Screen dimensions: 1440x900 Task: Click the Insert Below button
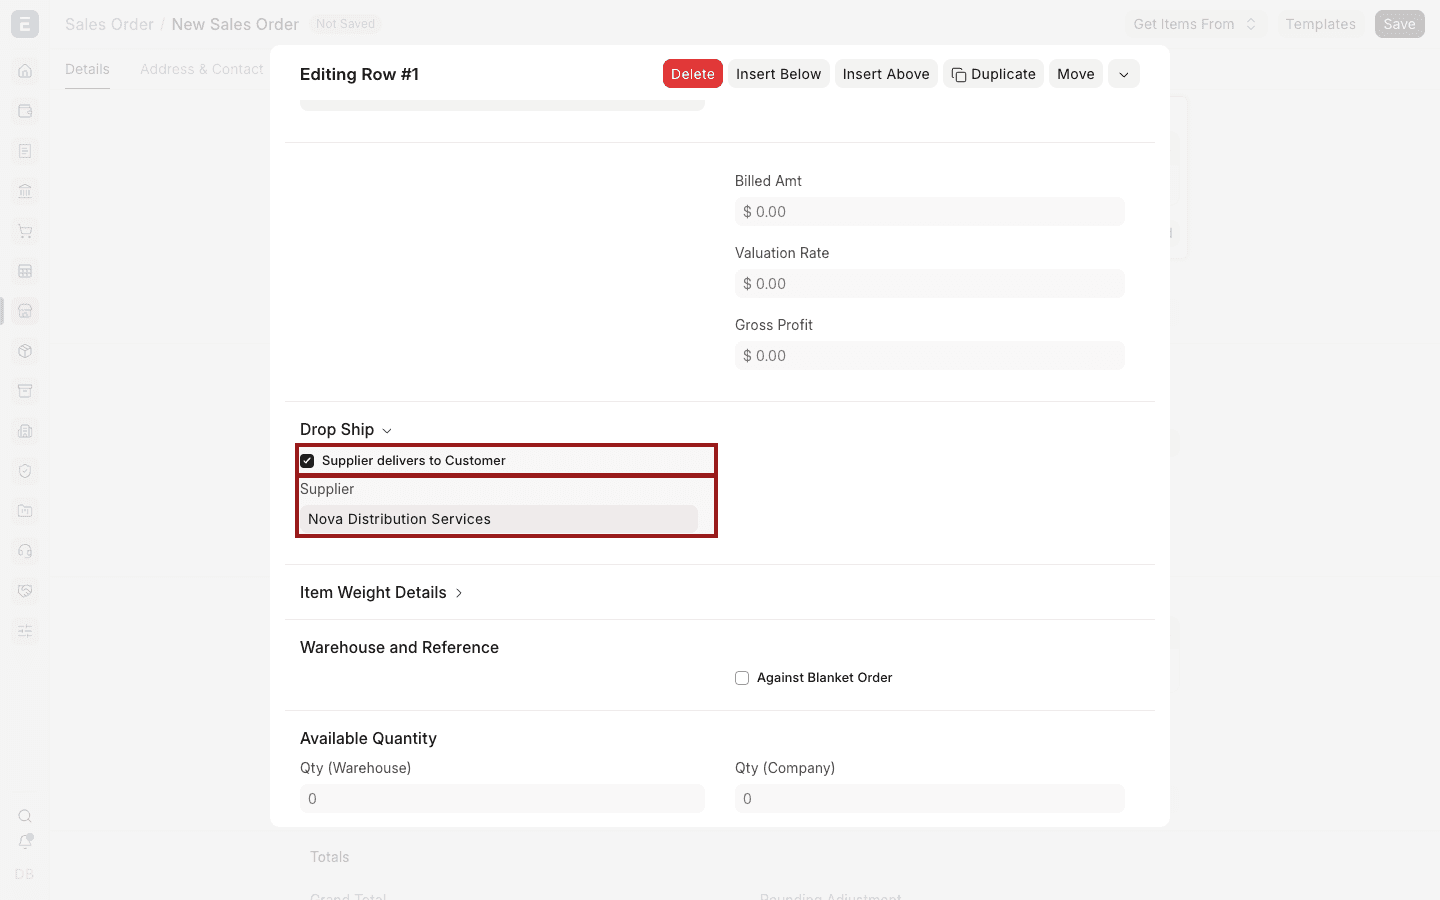click(779, 74)
